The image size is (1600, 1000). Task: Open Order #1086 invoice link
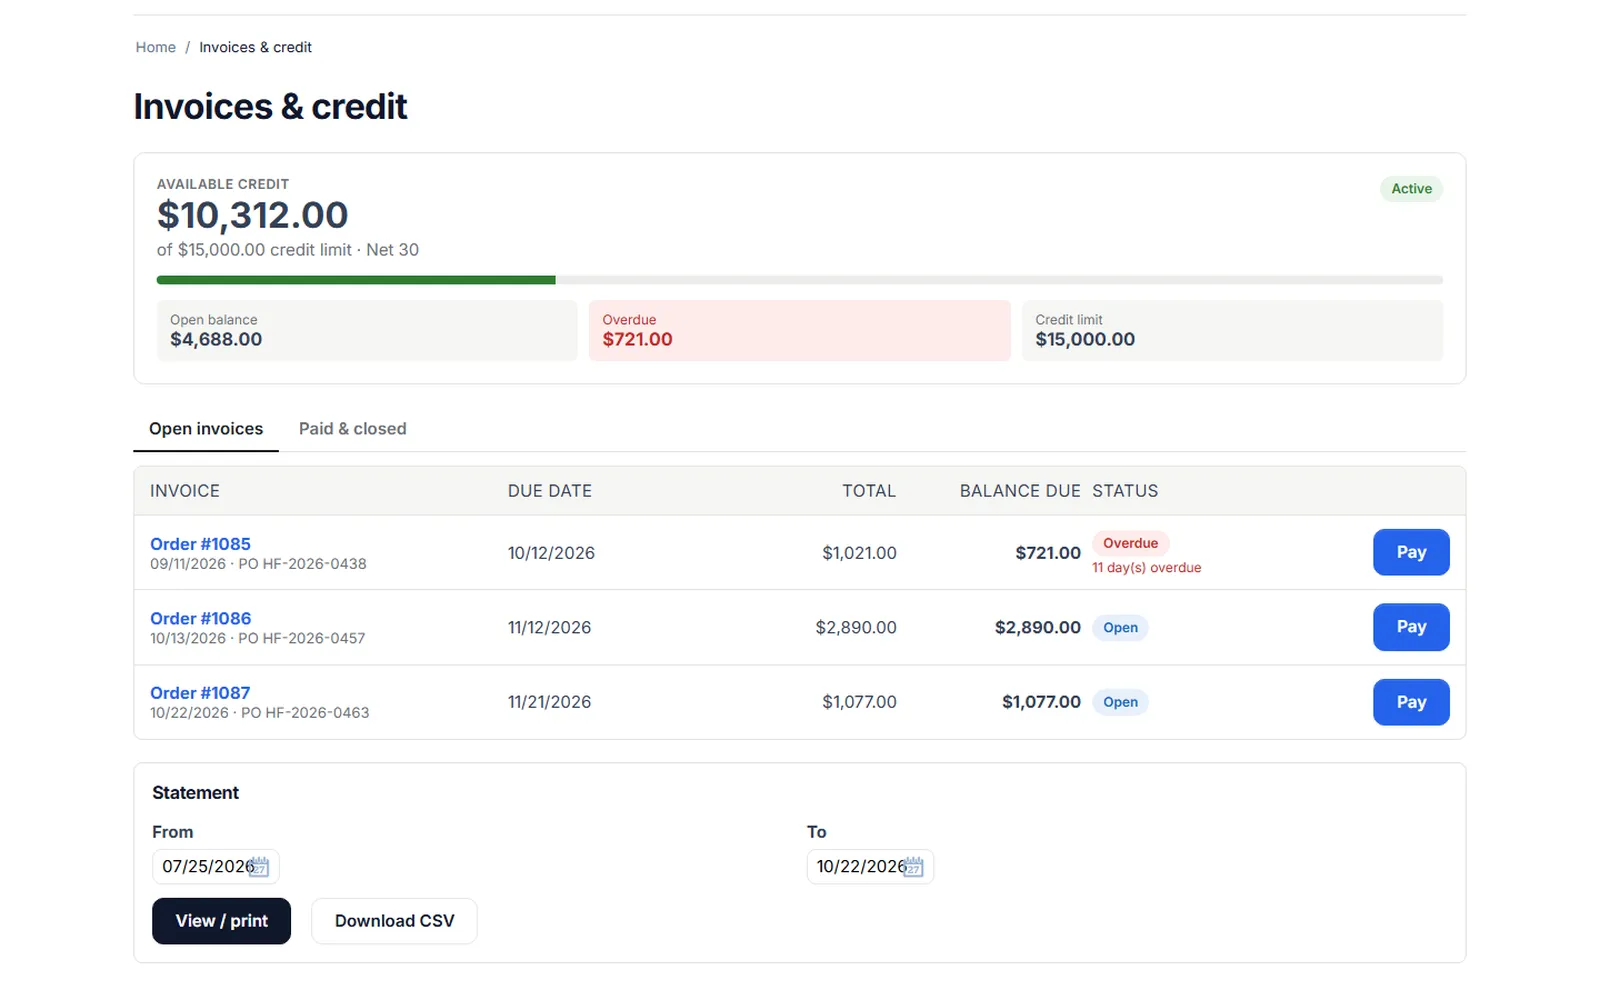200,618
